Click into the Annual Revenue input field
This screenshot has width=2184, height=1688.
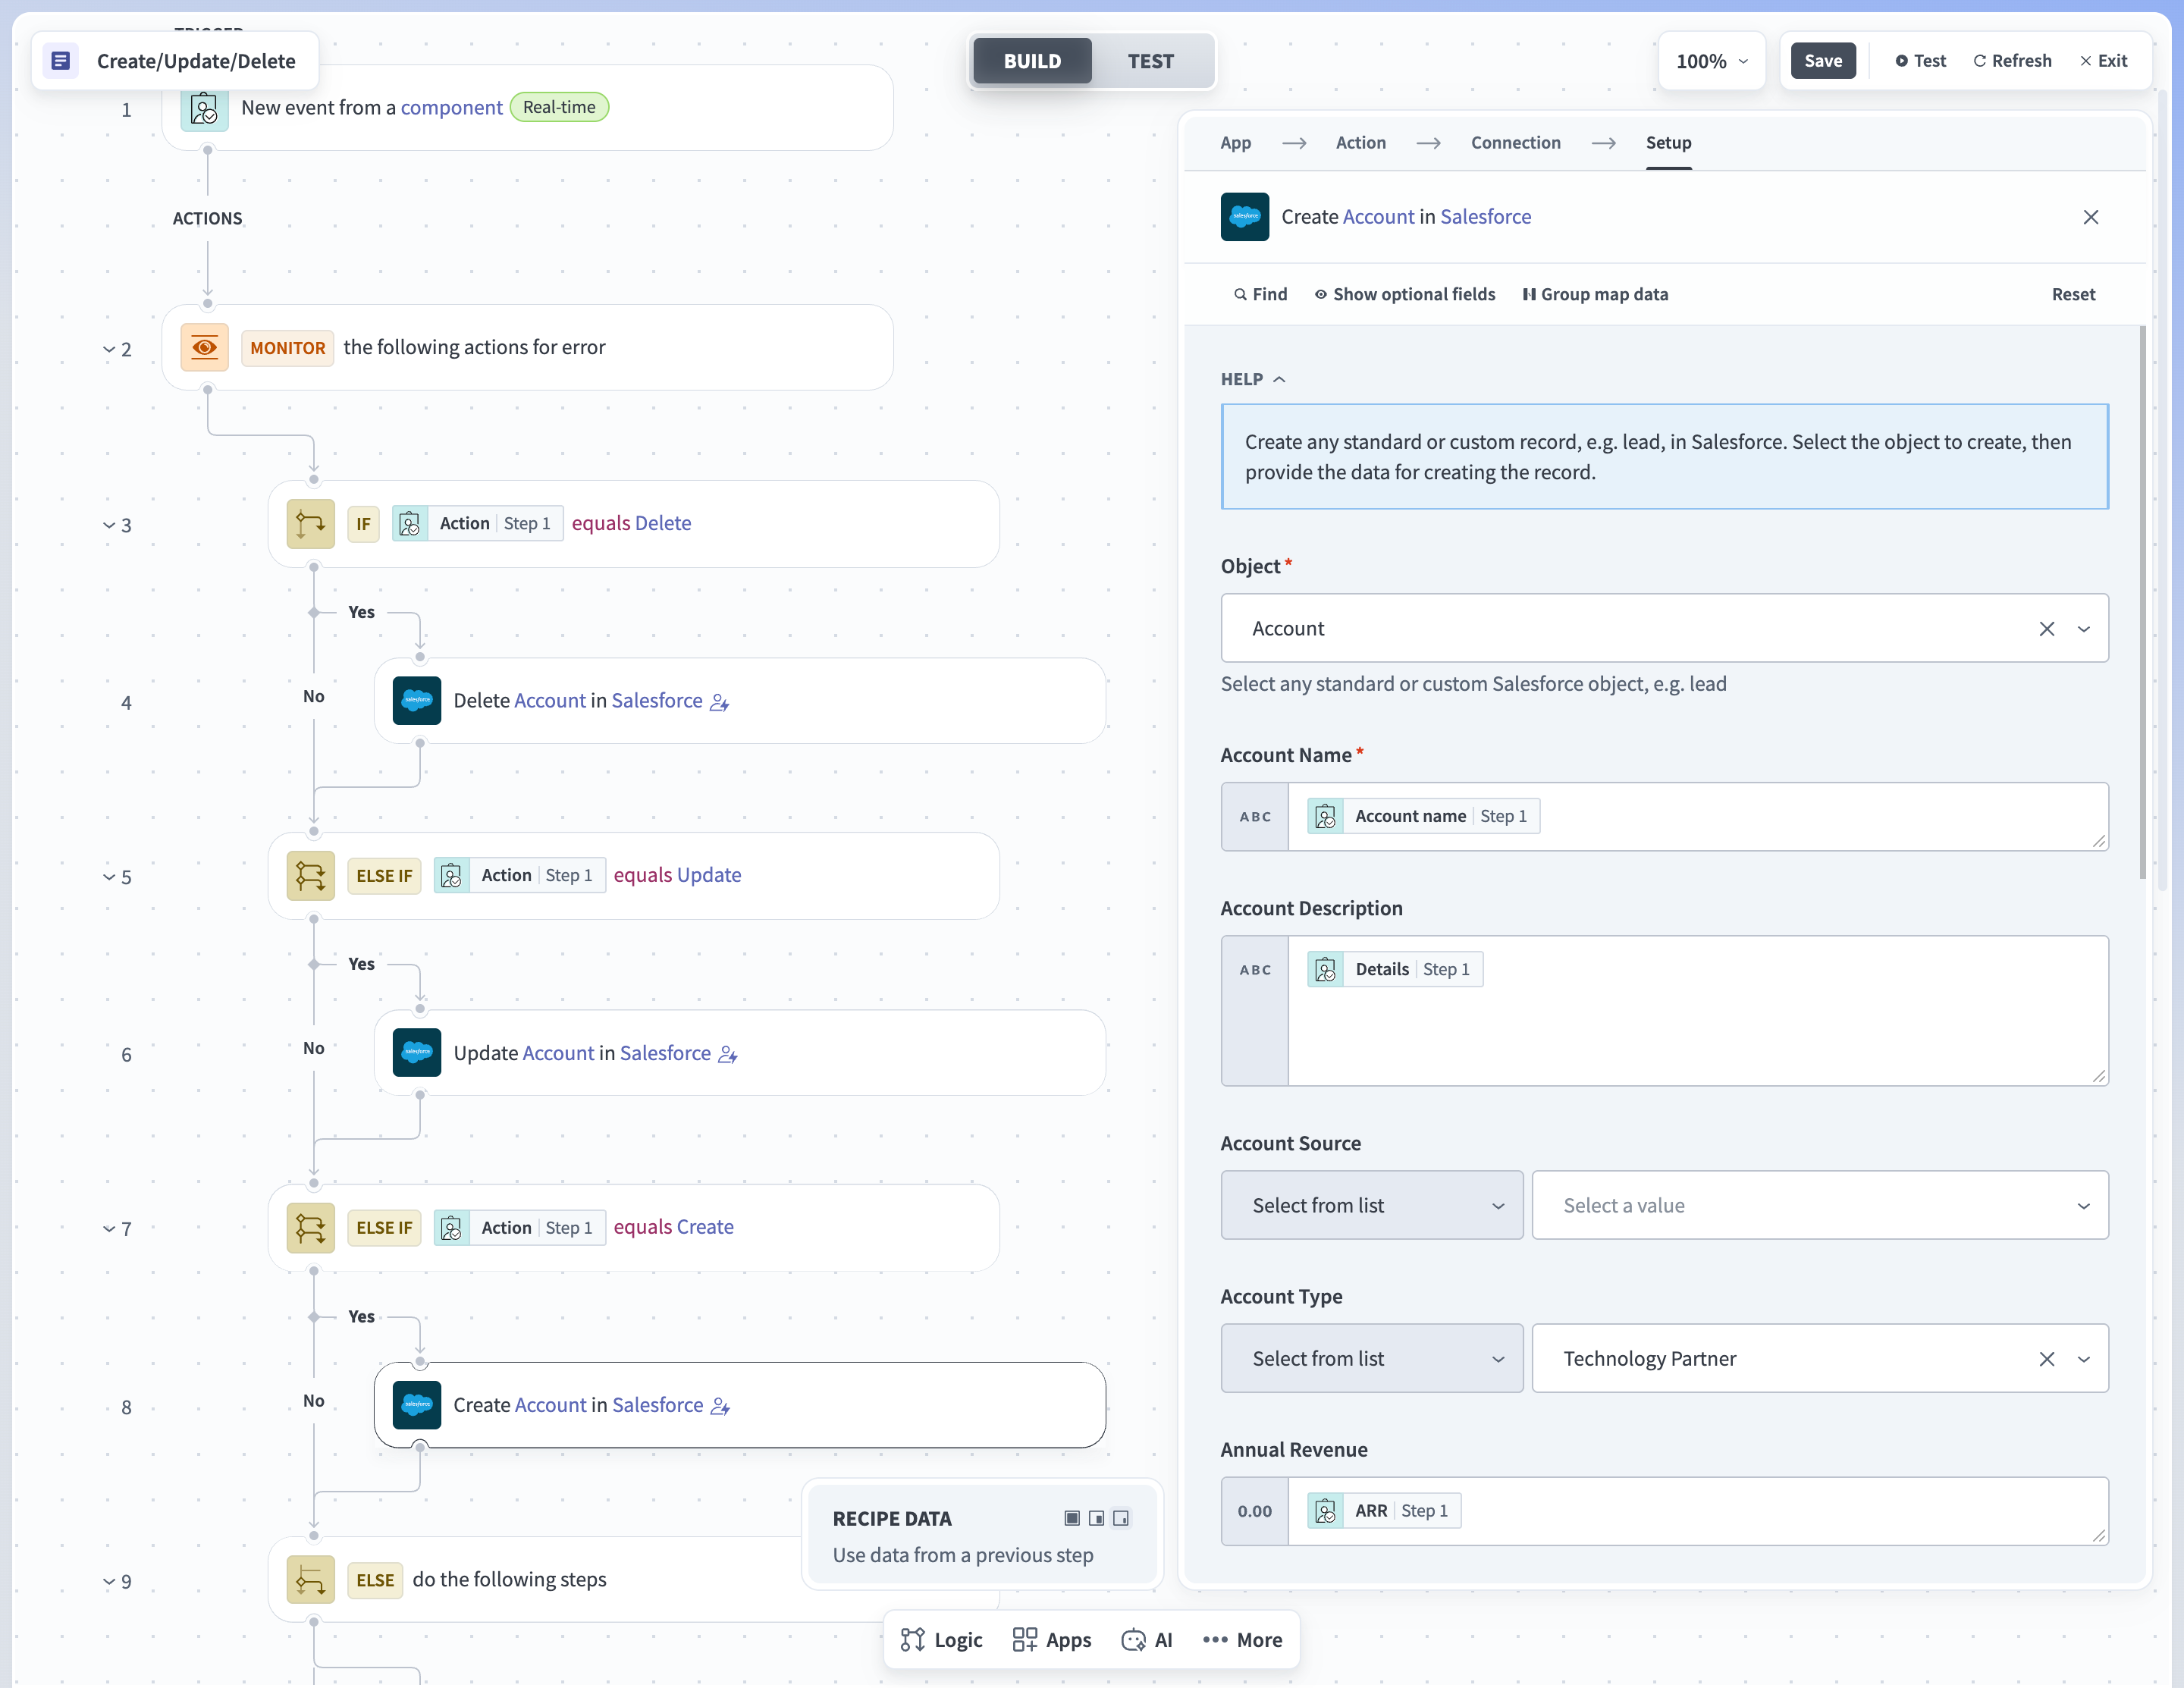click(1698, 1511)
